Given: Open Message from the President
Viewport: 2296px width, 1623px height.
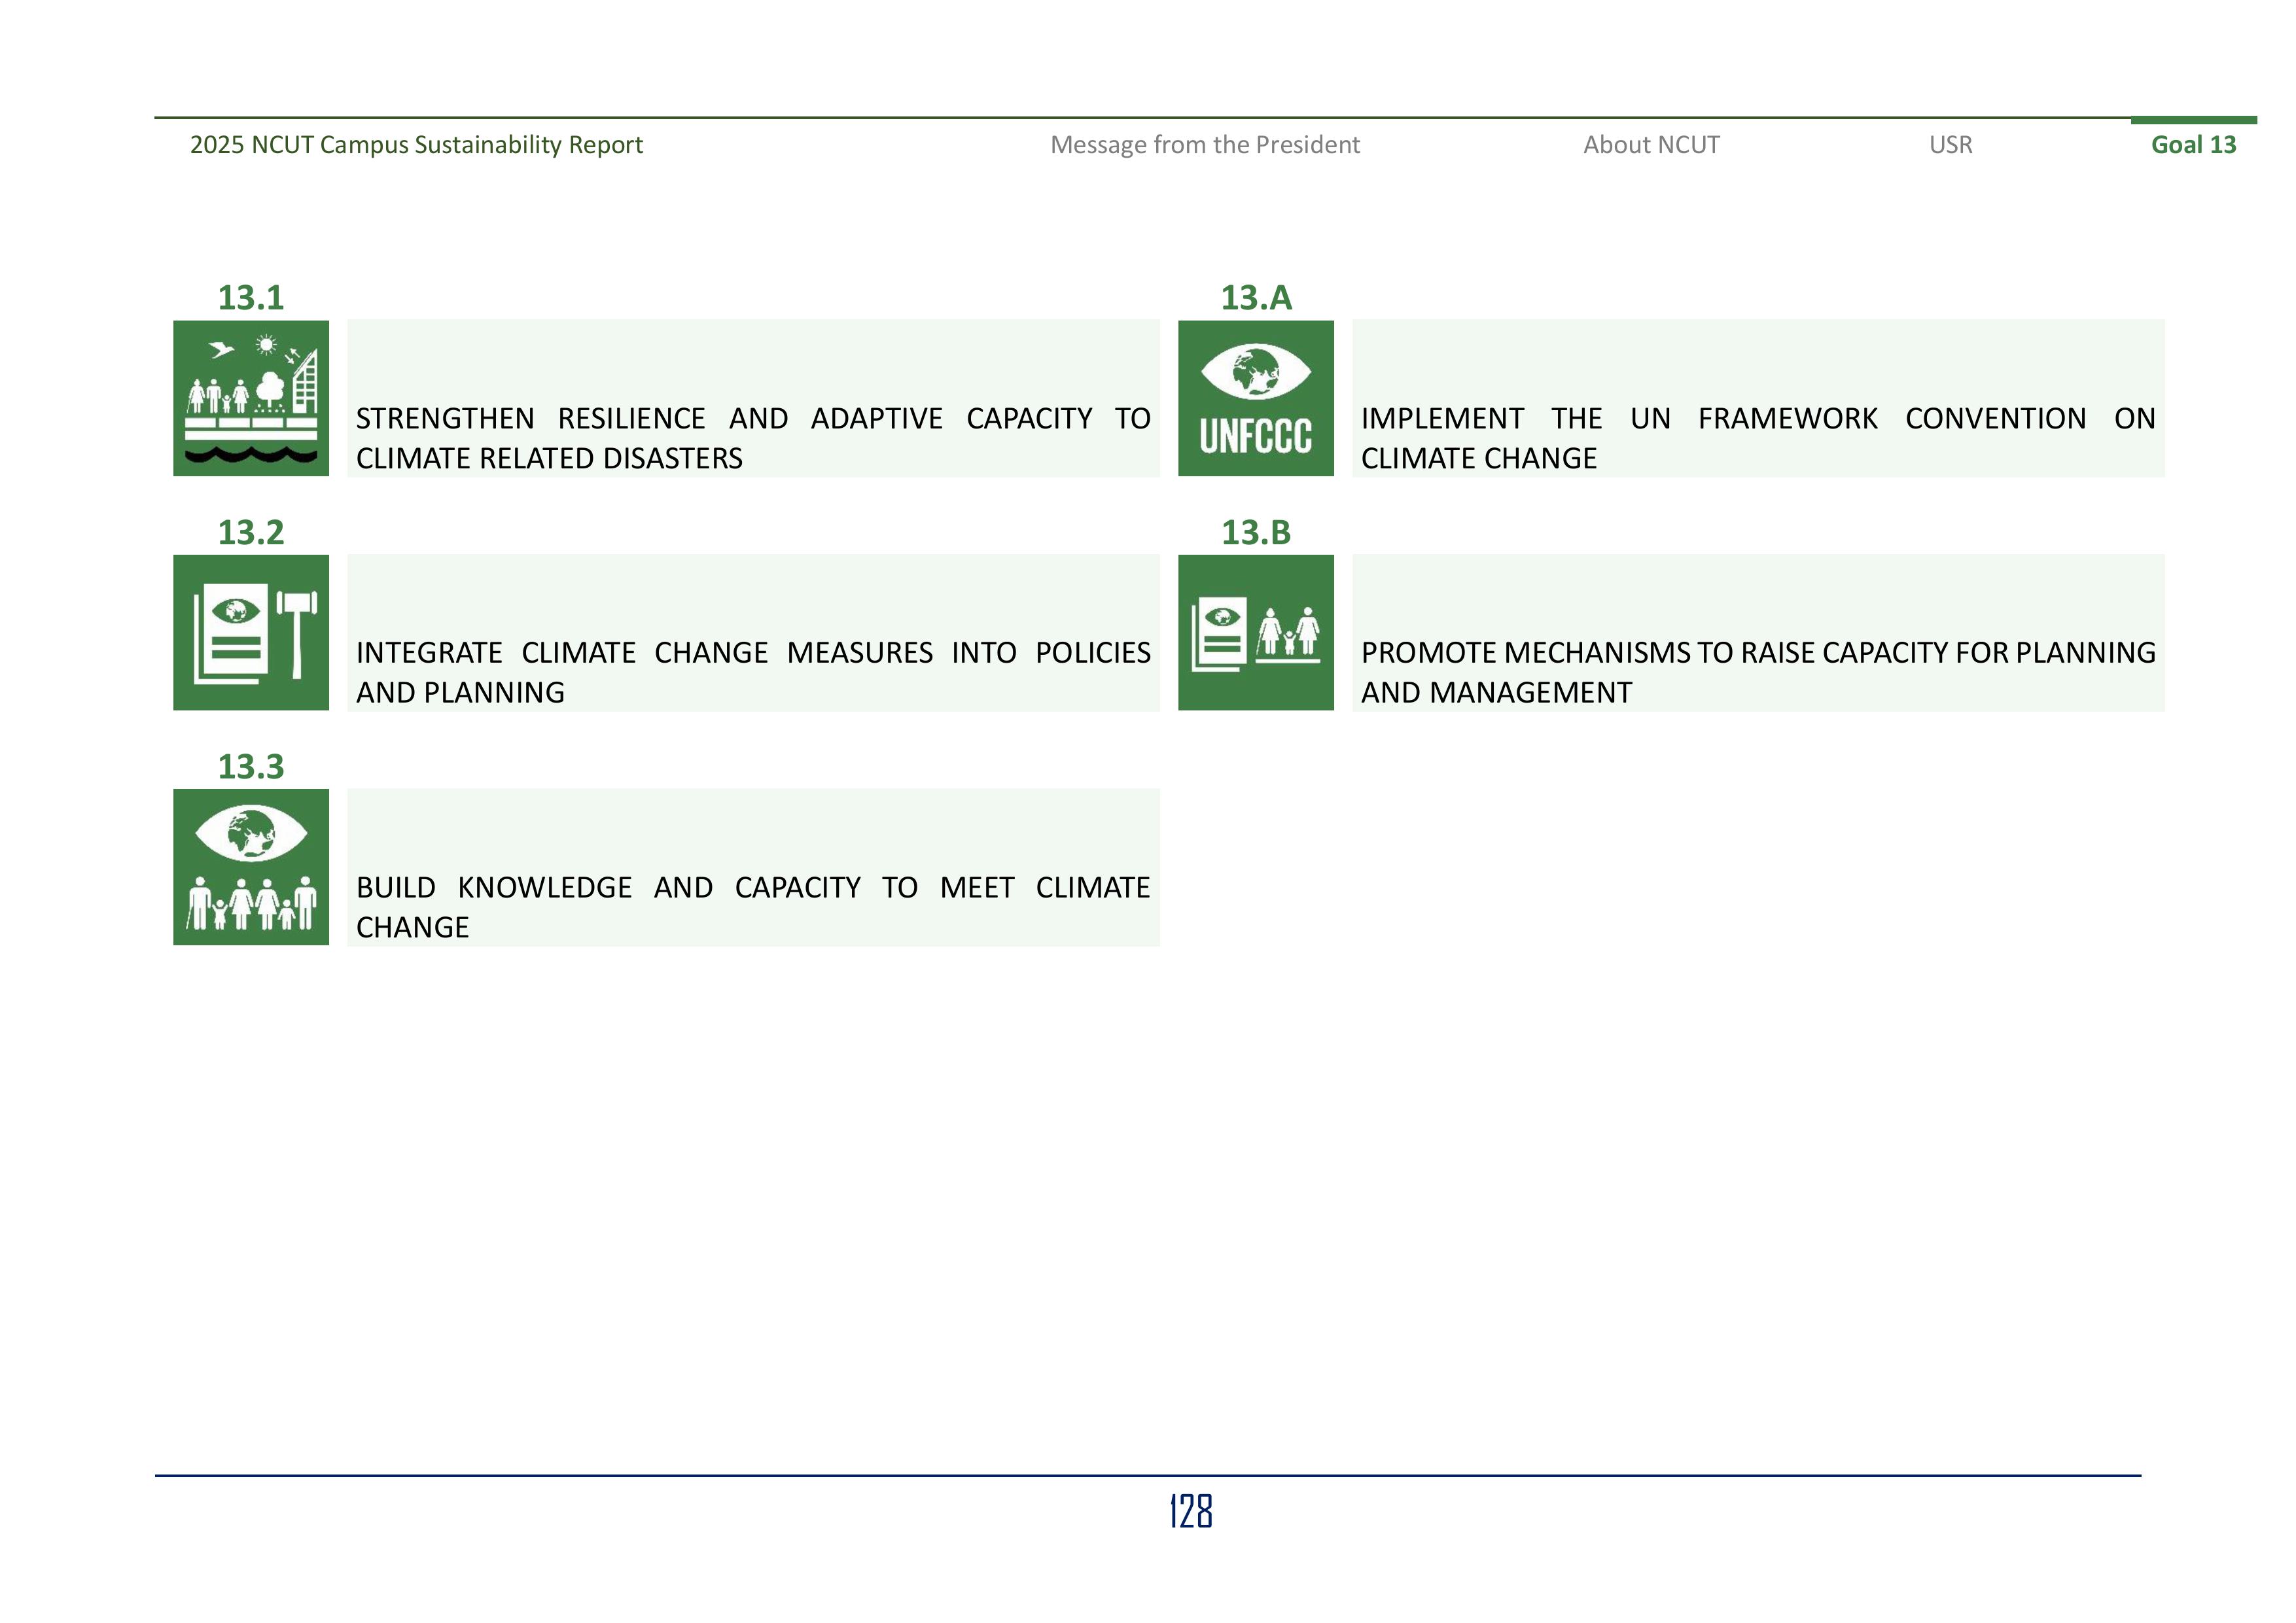Looking at the screenshot, I should [1204, 146].
